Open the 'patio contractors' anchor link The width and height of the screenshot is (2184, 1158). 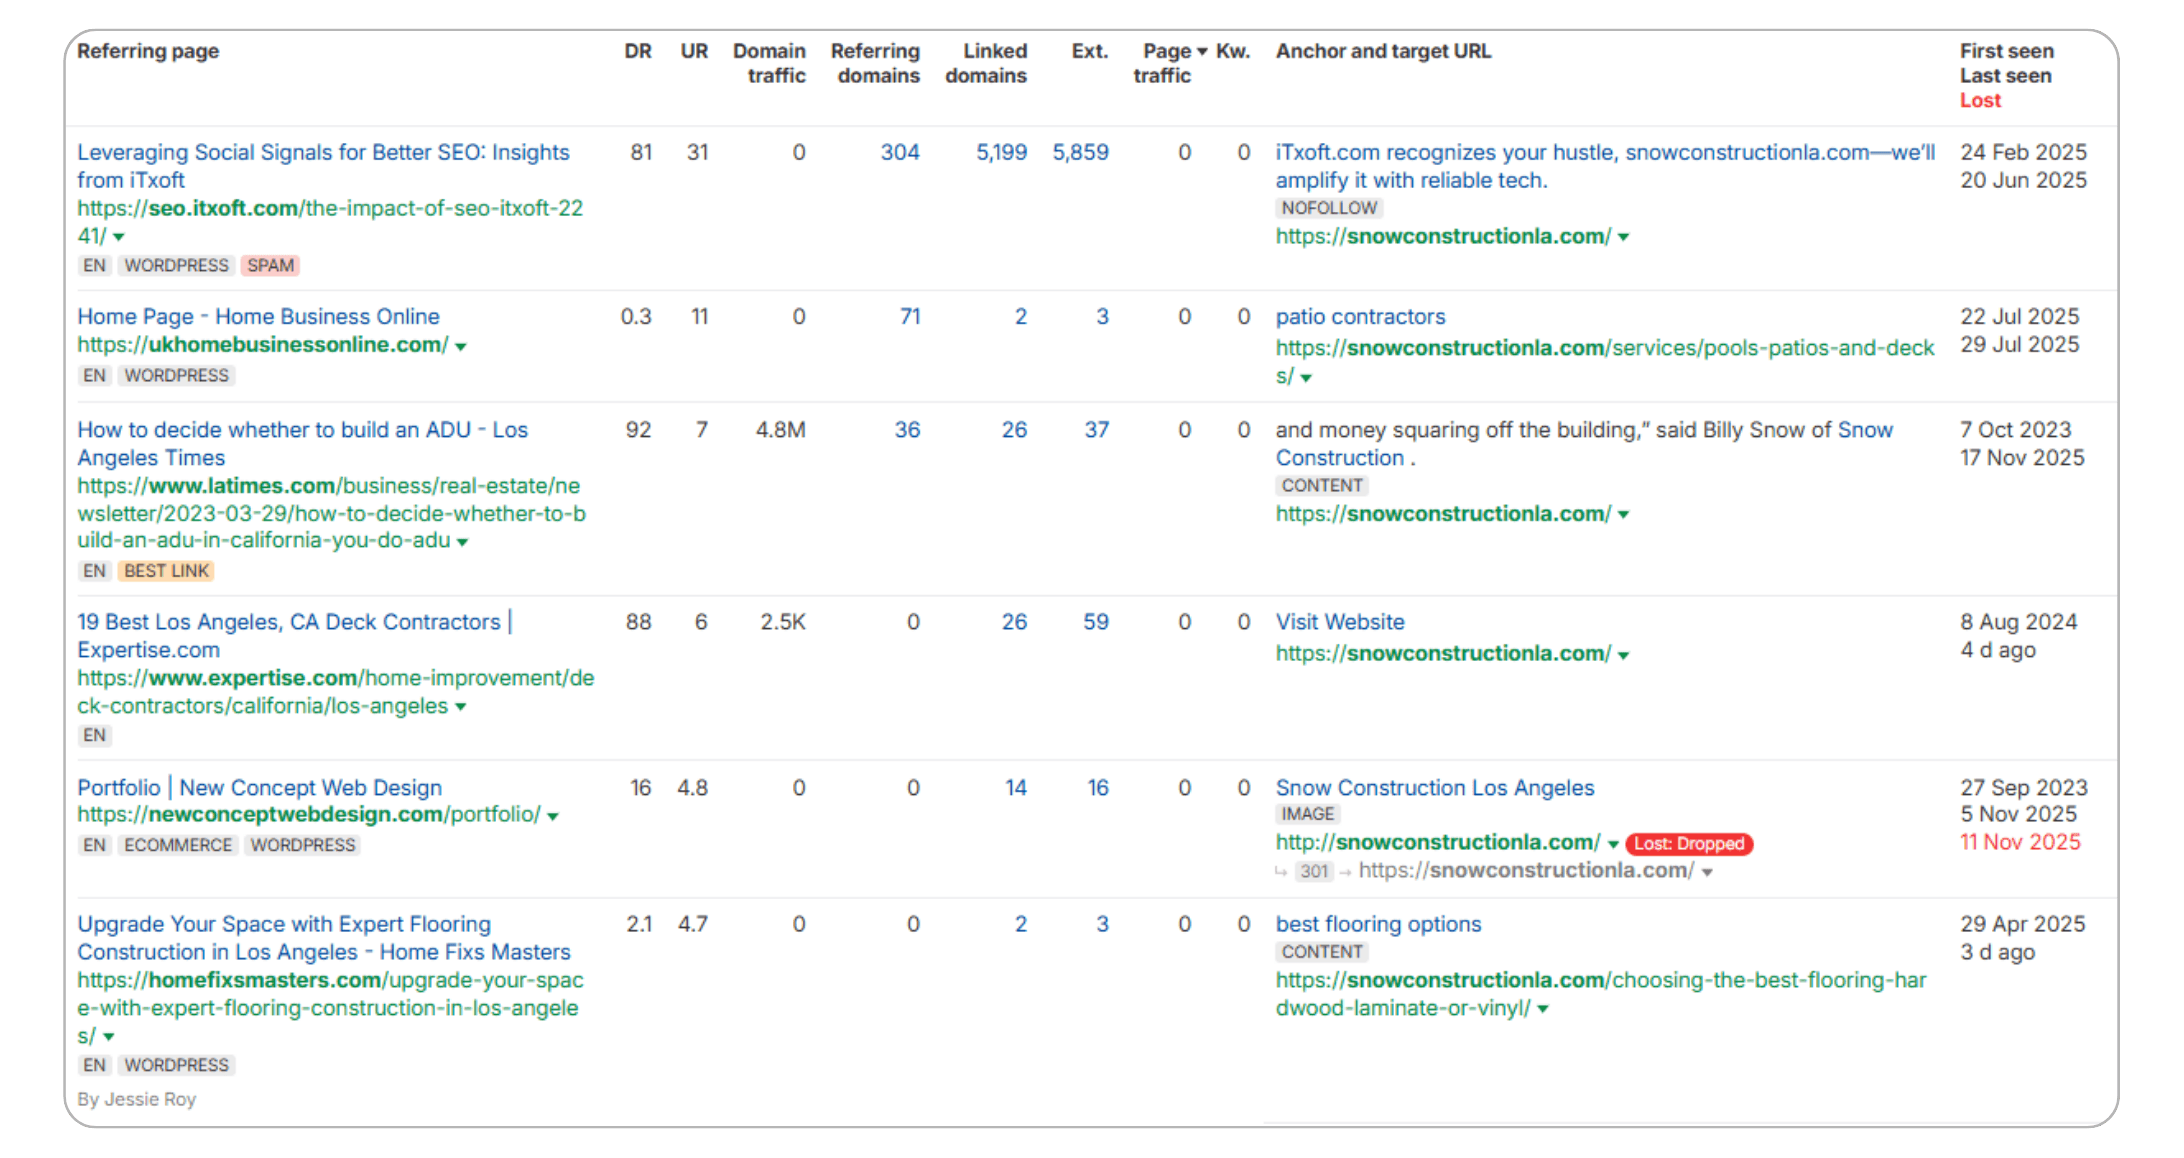coord(1360,316)
